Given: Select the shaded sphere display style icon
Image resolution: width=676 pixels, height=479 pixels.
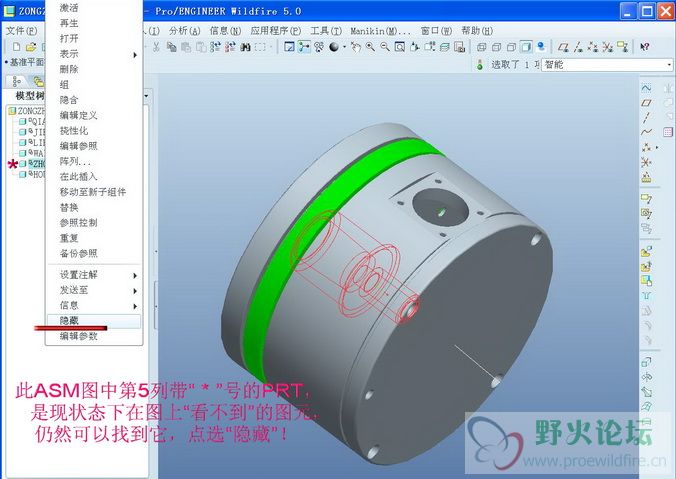Looking at the screenshot, I should (334, 47).
